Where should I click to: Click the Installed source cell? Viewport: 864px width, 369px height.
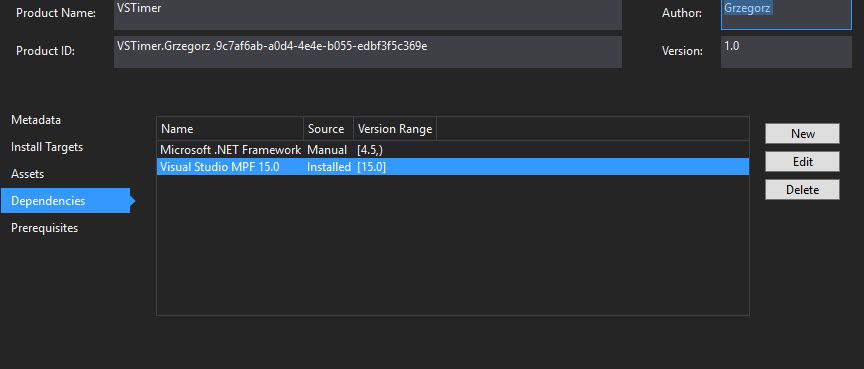[x=329, y=167]
